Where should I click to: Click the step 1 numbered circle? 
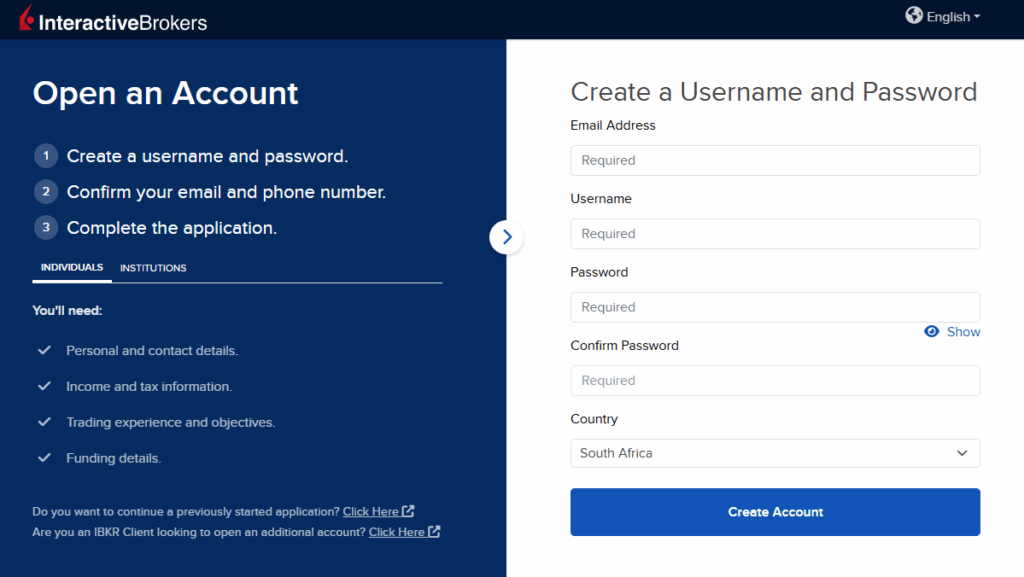46,156
